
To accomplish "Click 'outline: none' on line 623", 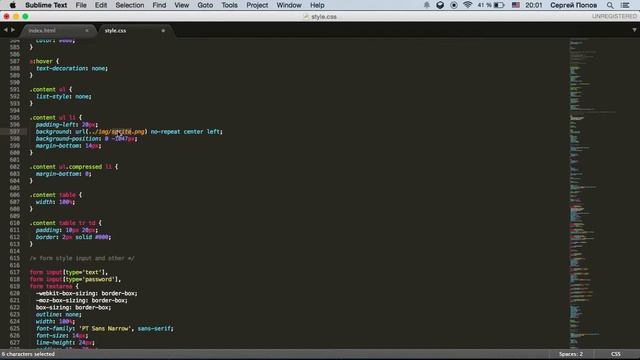I will point(58,315).
